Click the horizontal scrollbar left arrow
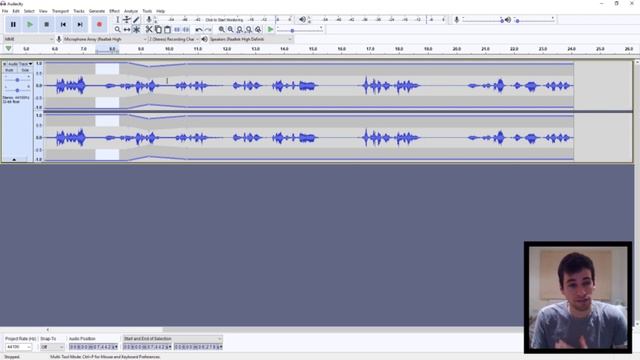This screenshot has width=640, height=360. (x=47, y=330)
